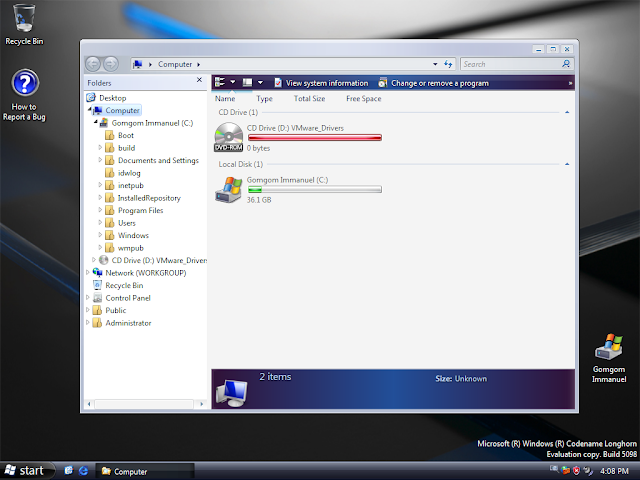Close the Folders pane

pos(199,80)
